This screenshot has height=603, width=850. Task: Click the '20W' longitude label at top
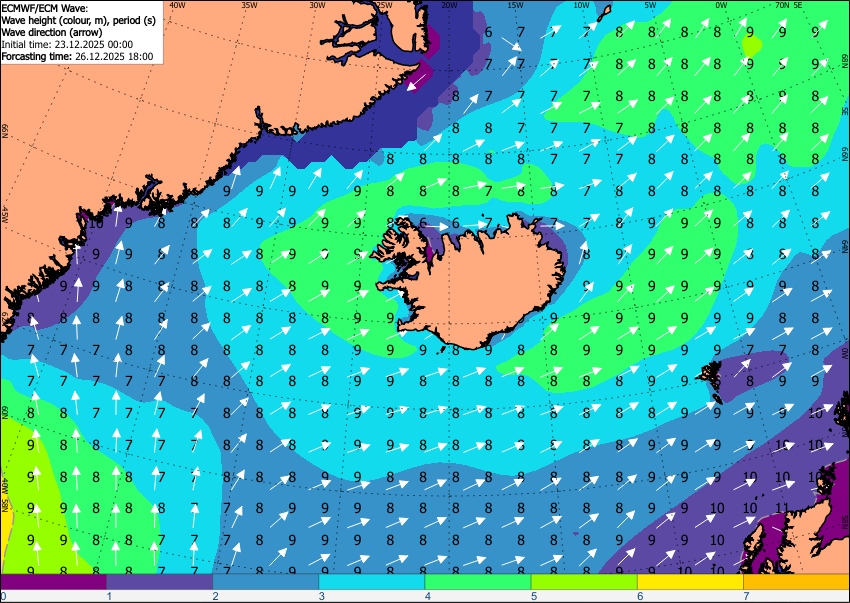pyautogui.click(x=449, y=5)
